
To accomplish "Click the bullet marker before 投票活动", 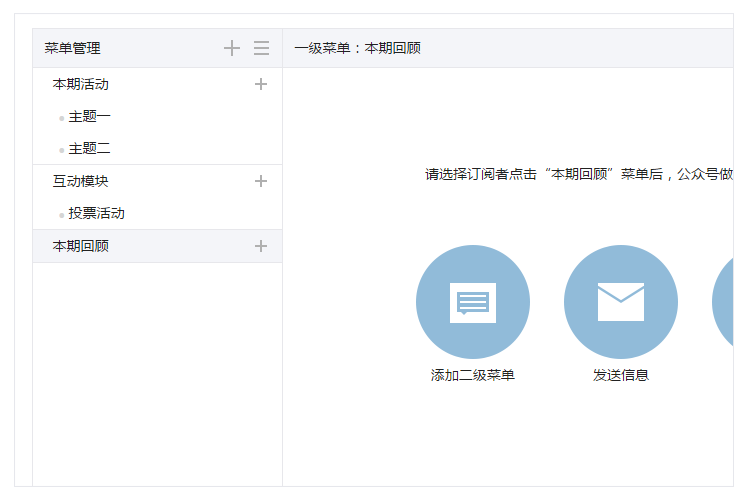I will click(x=61, y=215).
